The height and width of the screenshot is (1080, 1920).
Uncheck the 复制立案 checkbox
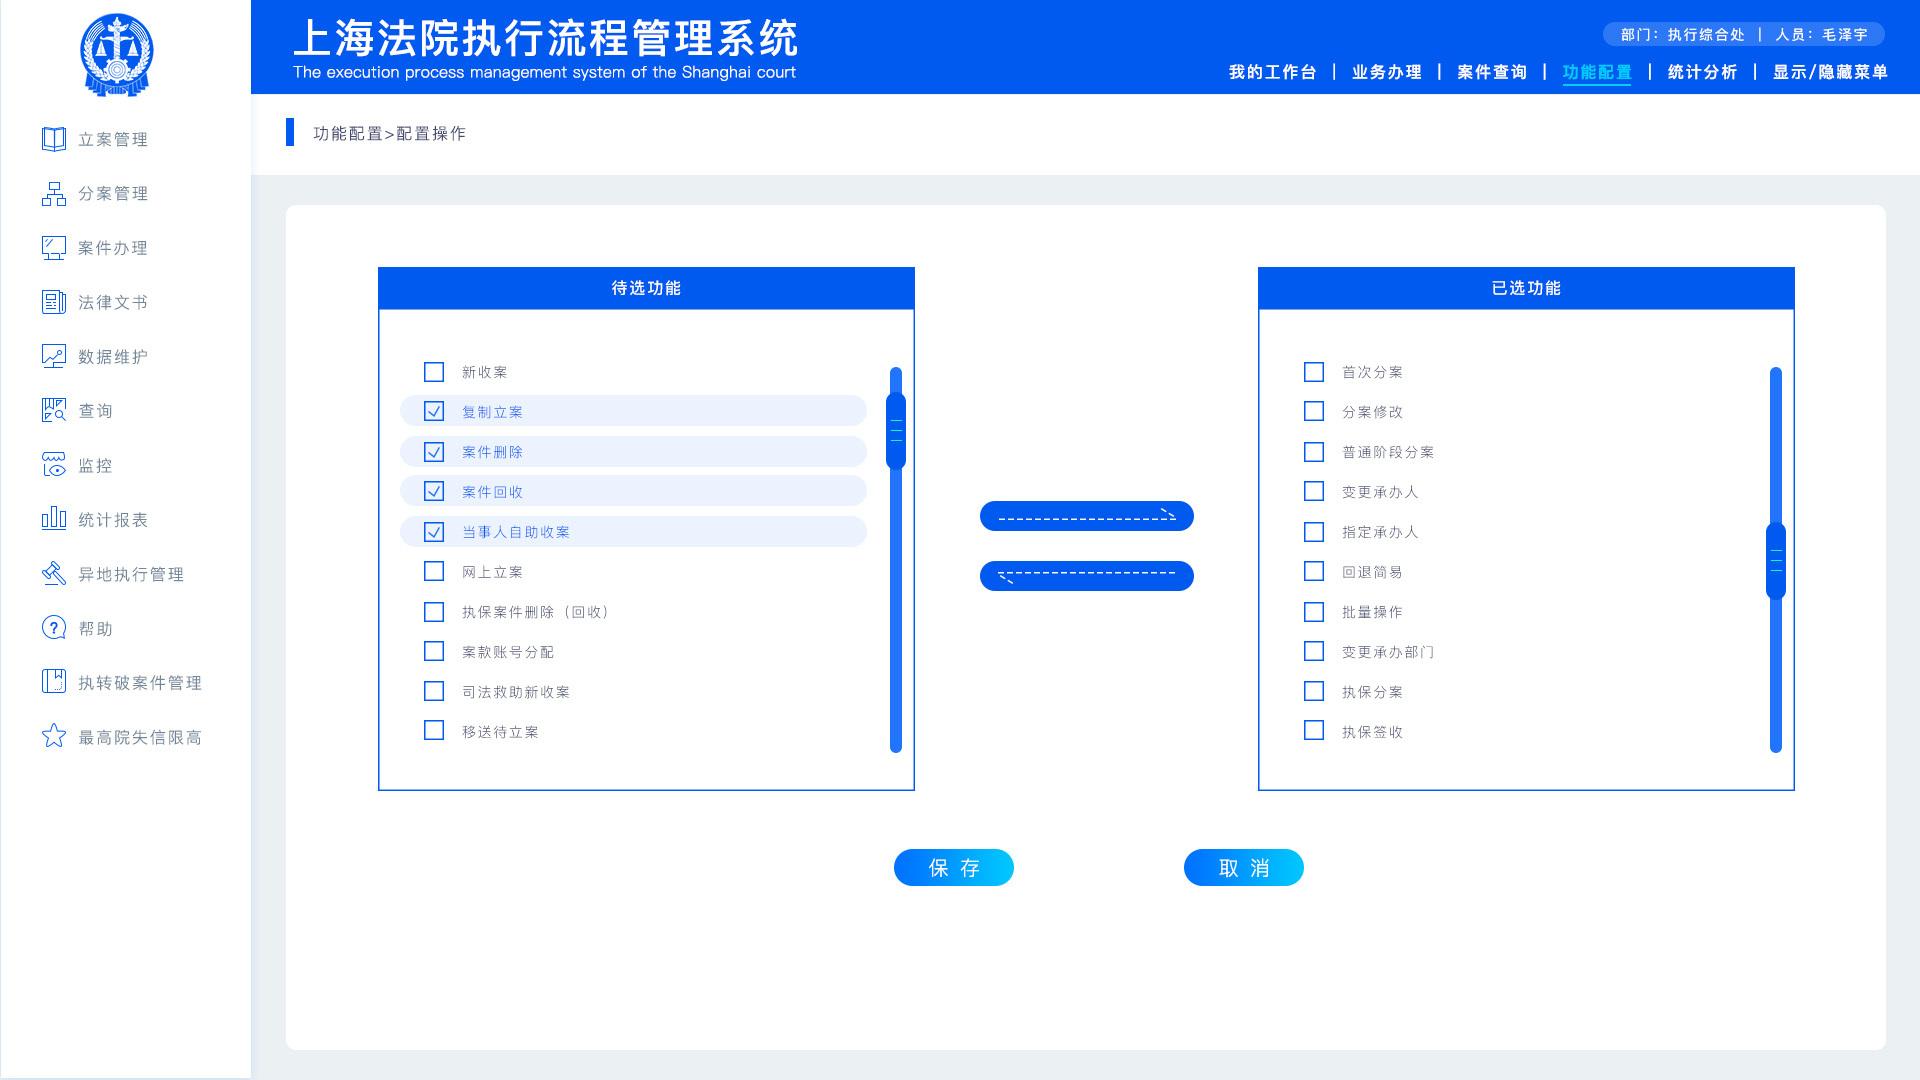coord(434,411)
